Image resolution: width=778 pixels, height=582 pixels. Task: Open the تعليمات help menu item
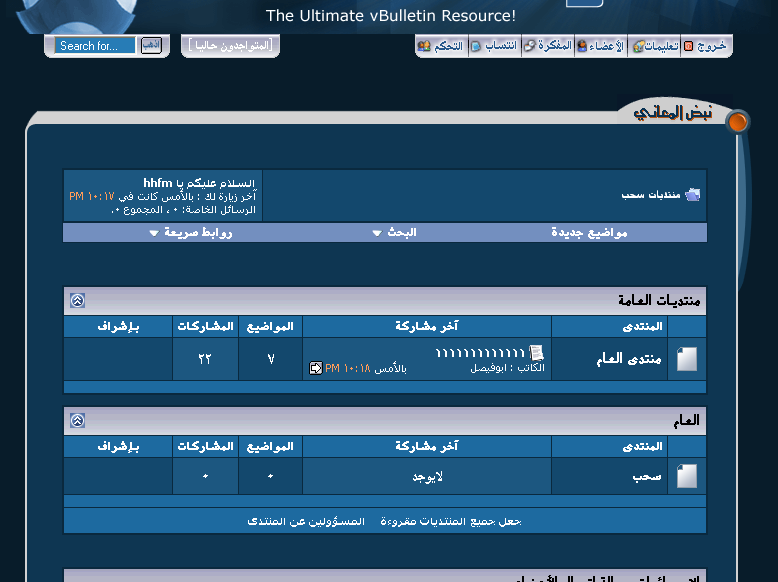click(655, 46)
